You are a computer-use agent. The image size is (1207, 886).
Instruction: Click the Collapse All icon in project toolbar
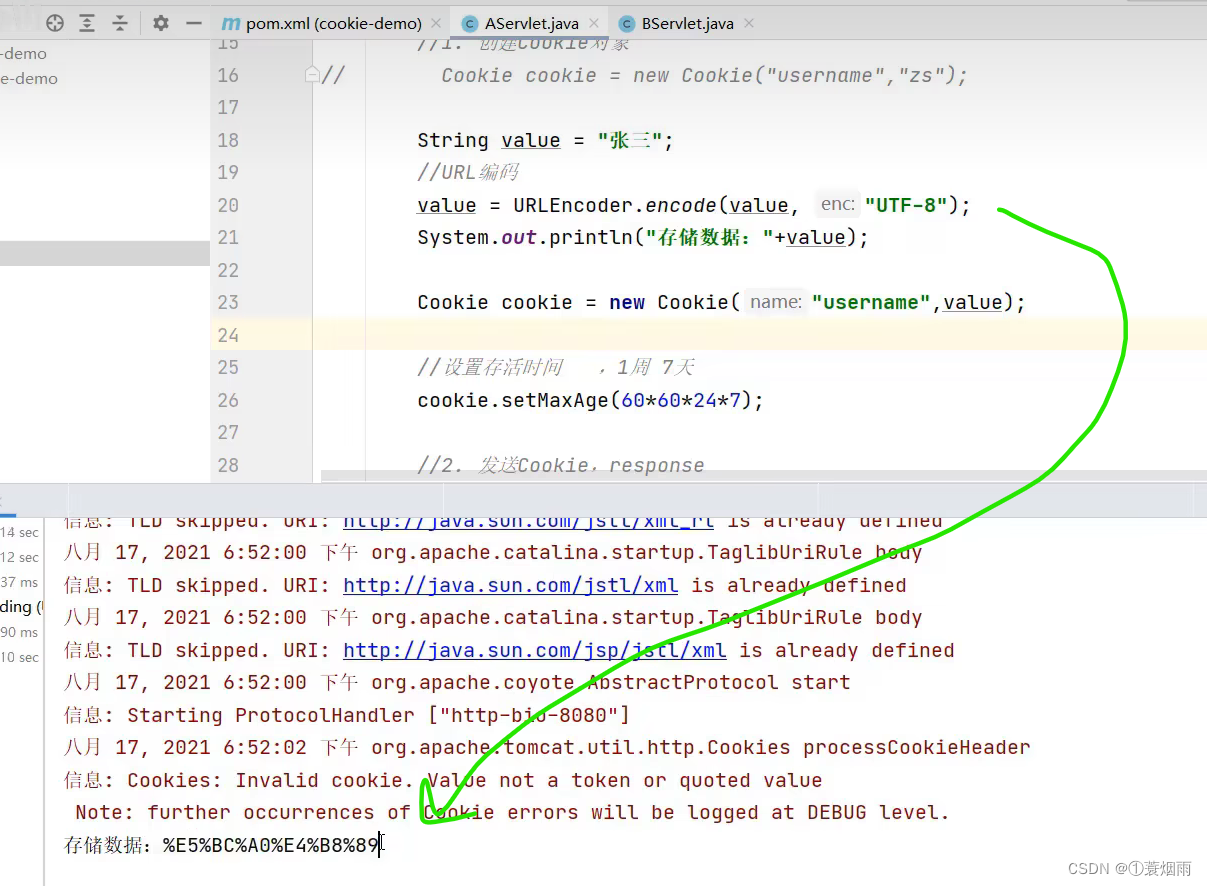[120, 22]
